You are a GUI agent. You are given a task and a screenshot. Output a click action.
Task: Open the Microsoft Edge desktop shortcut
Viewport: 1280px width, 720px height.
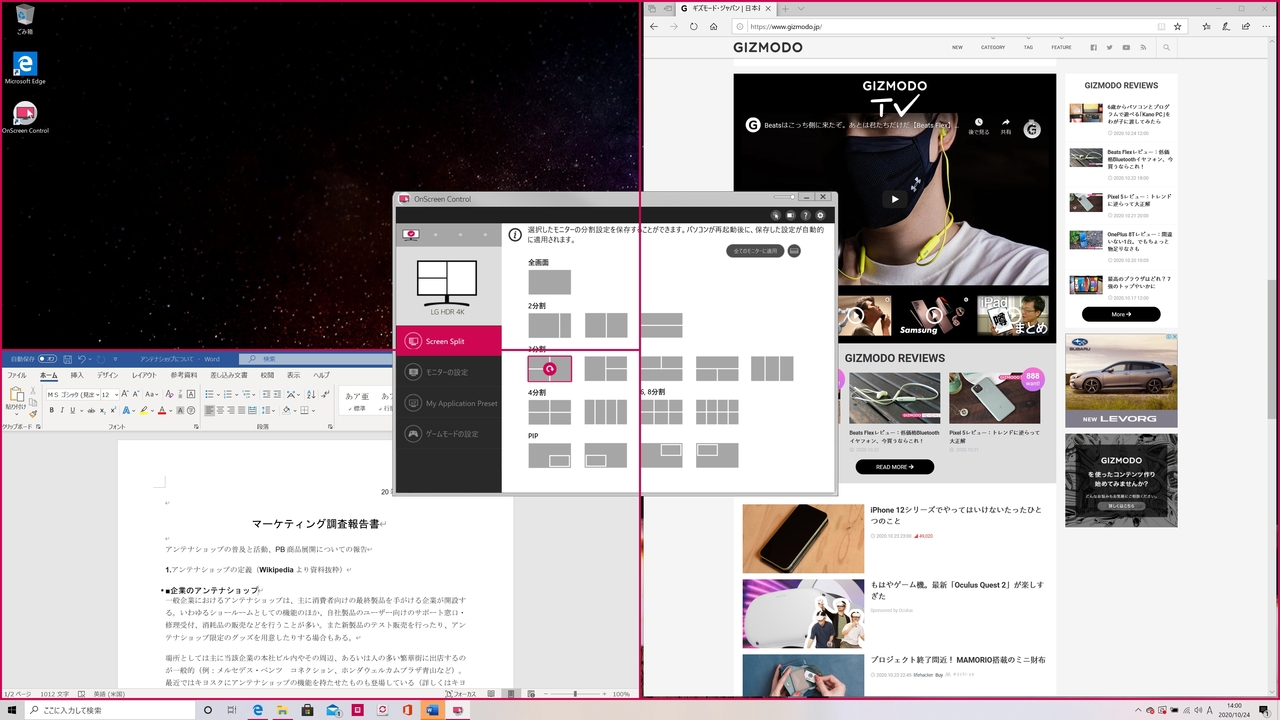[x=25, y=68]
